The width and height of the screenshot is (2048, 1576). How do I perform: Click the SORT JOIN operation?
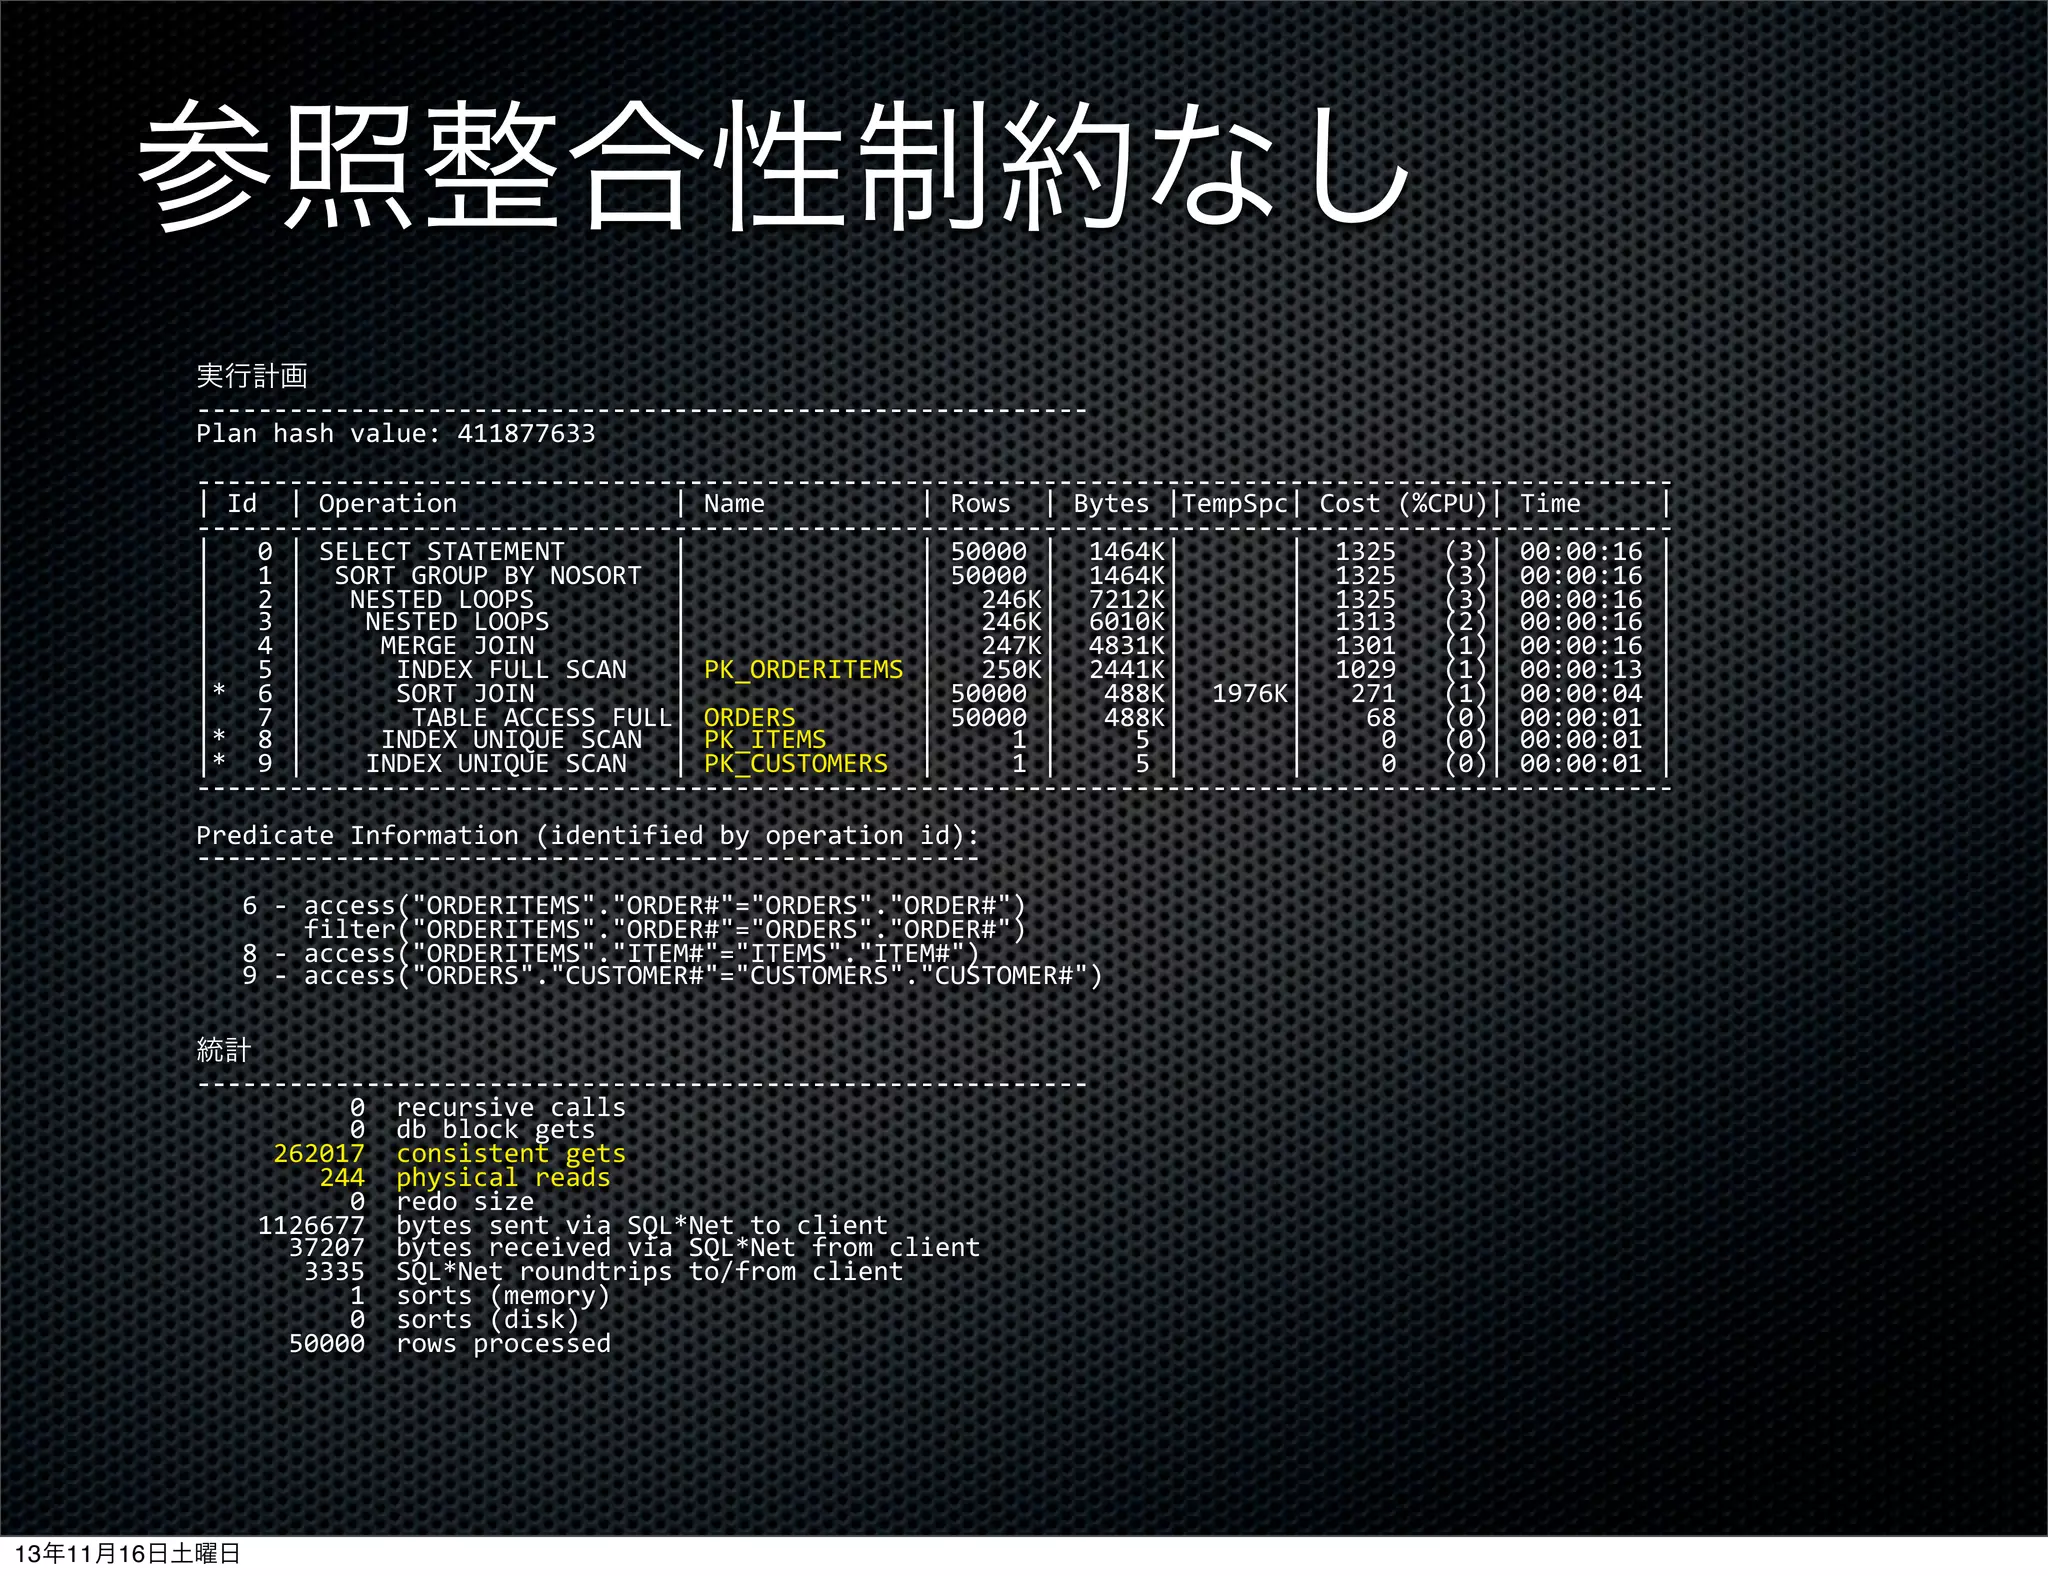(x=465, y=693)
